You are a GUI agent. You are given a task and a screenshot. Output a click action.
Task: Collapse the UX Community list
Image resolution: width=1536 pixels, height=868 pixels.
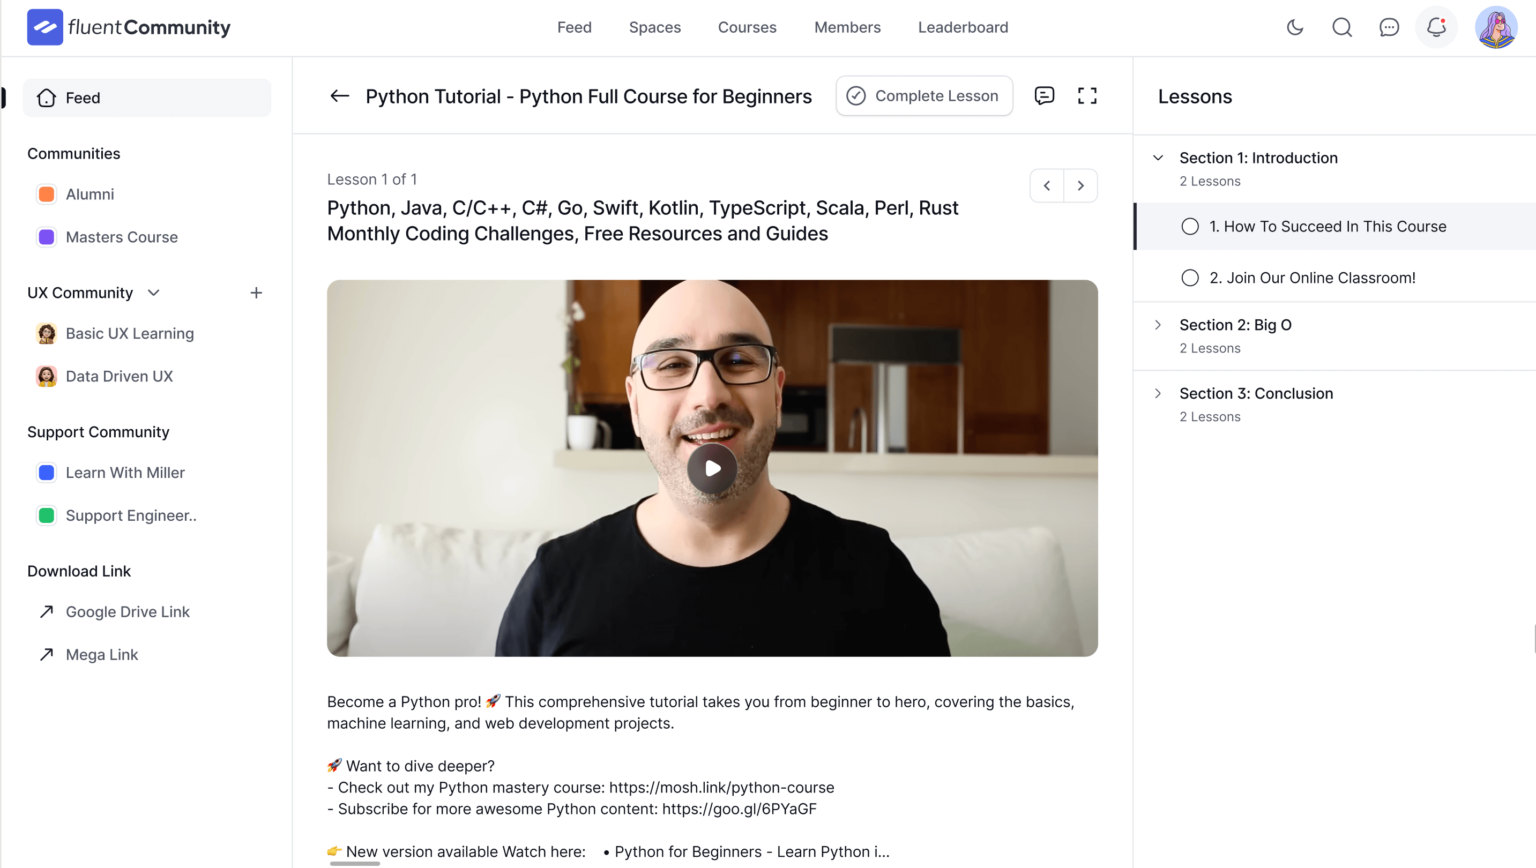153,292
